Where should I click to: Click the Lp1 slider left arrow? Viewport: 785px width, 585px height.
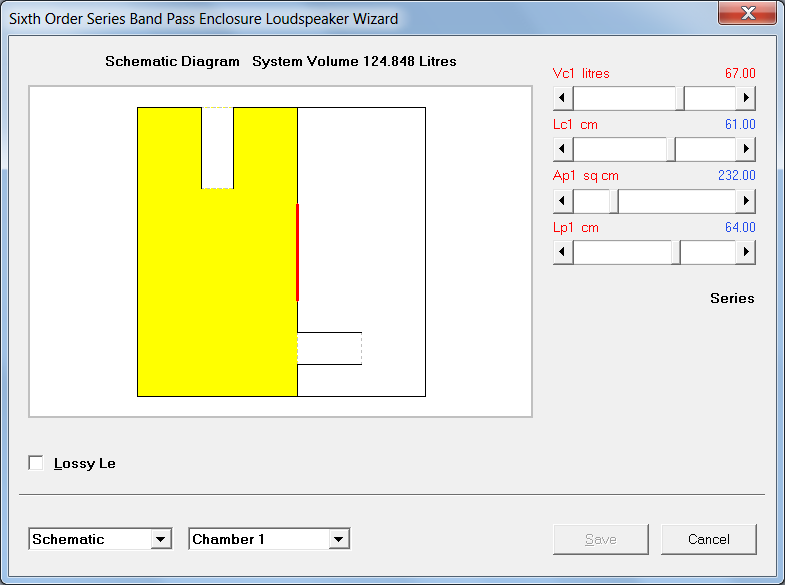click(x=563, y=252)
